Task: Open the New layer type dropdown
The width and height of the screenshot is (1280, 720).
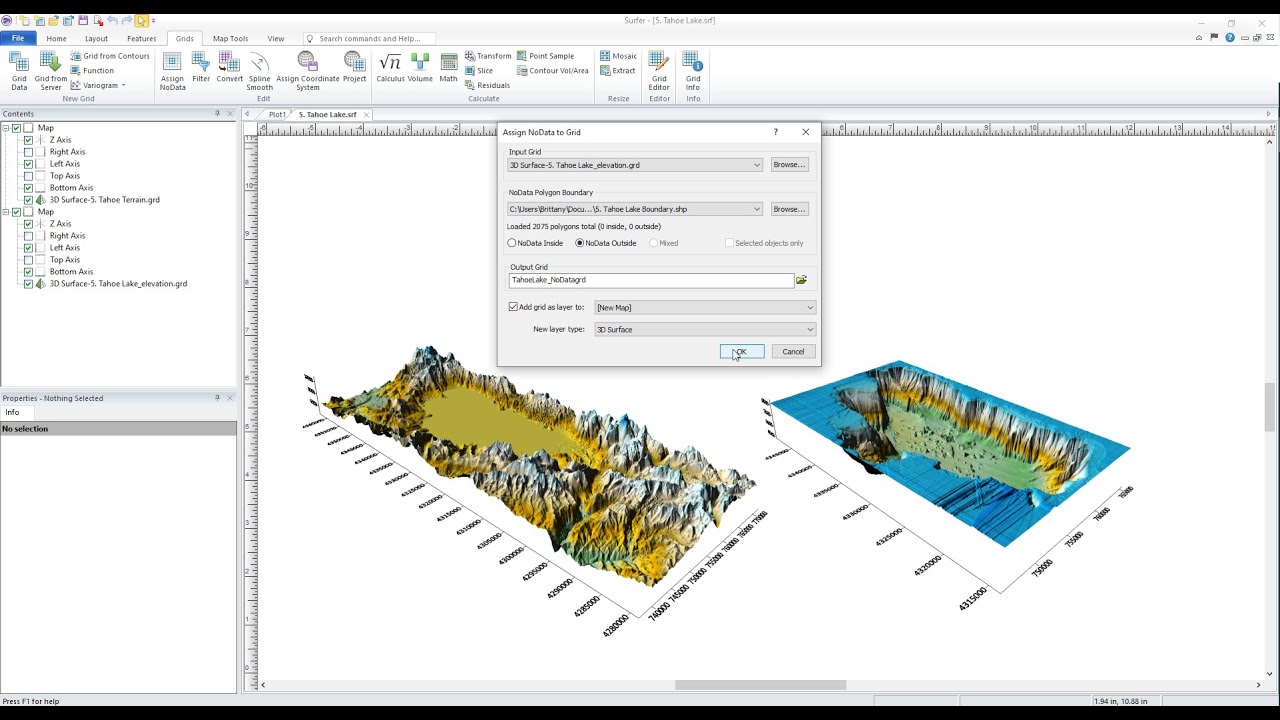Action: click(x=705, y=329)
